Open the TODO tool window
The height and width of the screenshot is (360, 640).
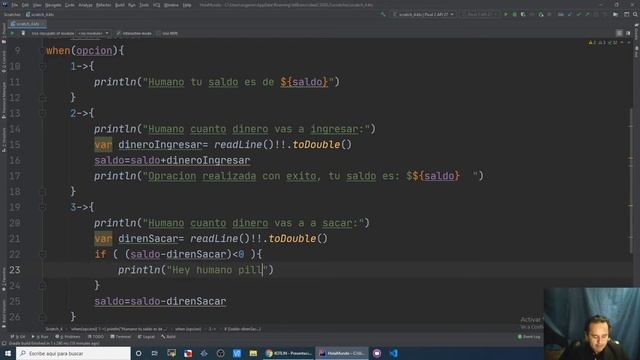point(96,337)
